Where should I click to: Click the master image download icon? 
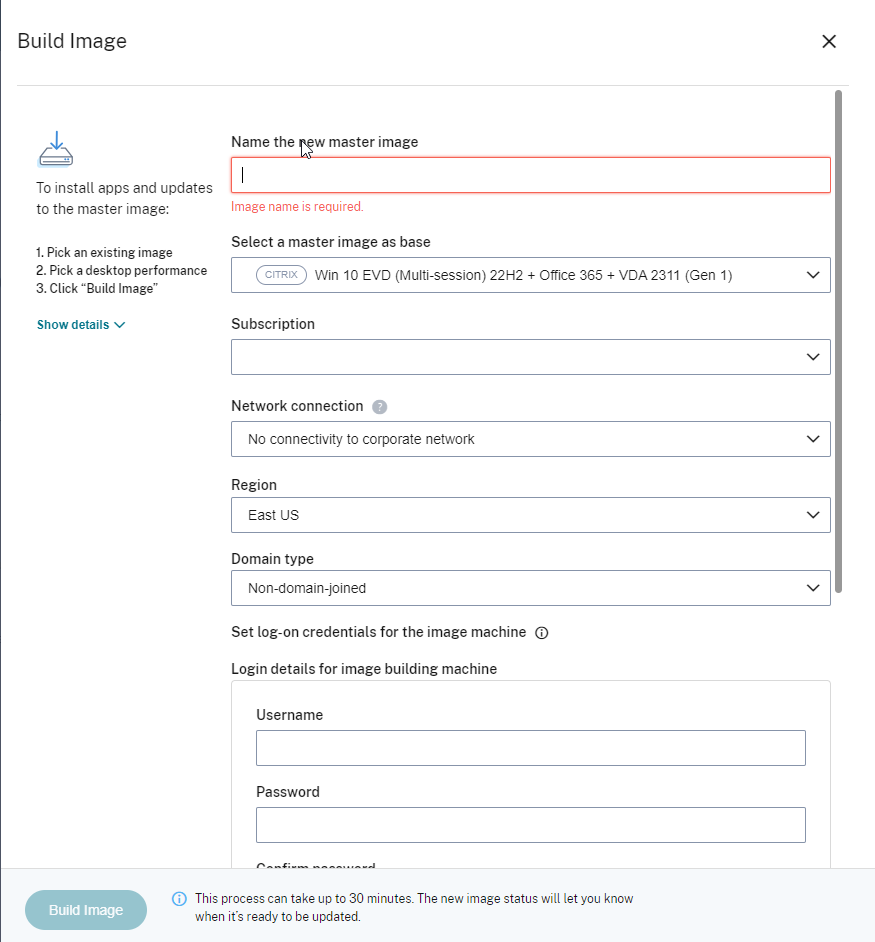[x=56, y=148]
